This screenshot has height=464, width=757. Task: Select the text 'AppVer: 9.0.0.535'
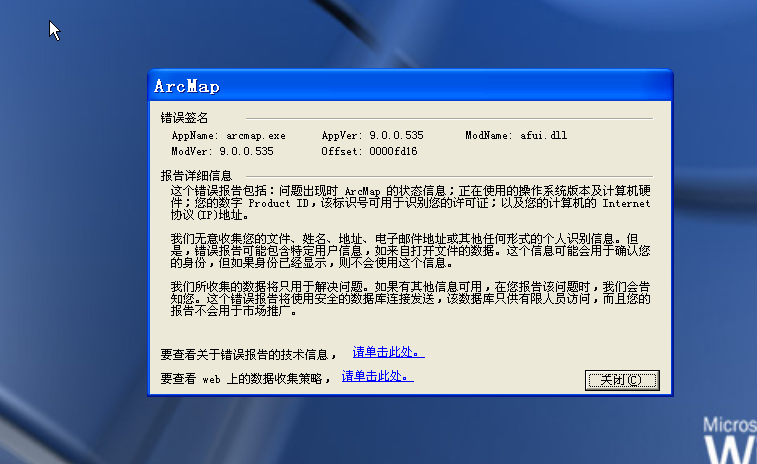pos(372,136)
